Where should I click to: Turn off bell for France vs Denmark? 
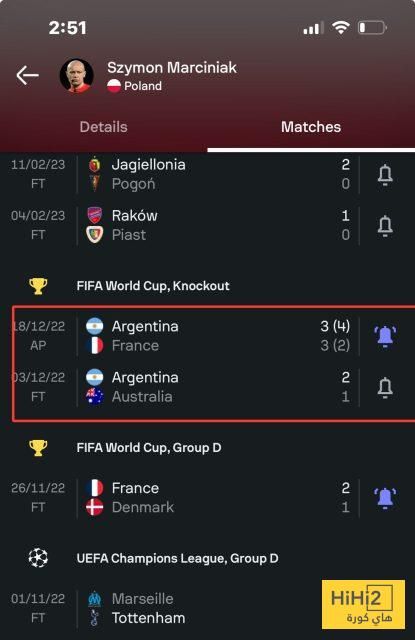[385, 498]
